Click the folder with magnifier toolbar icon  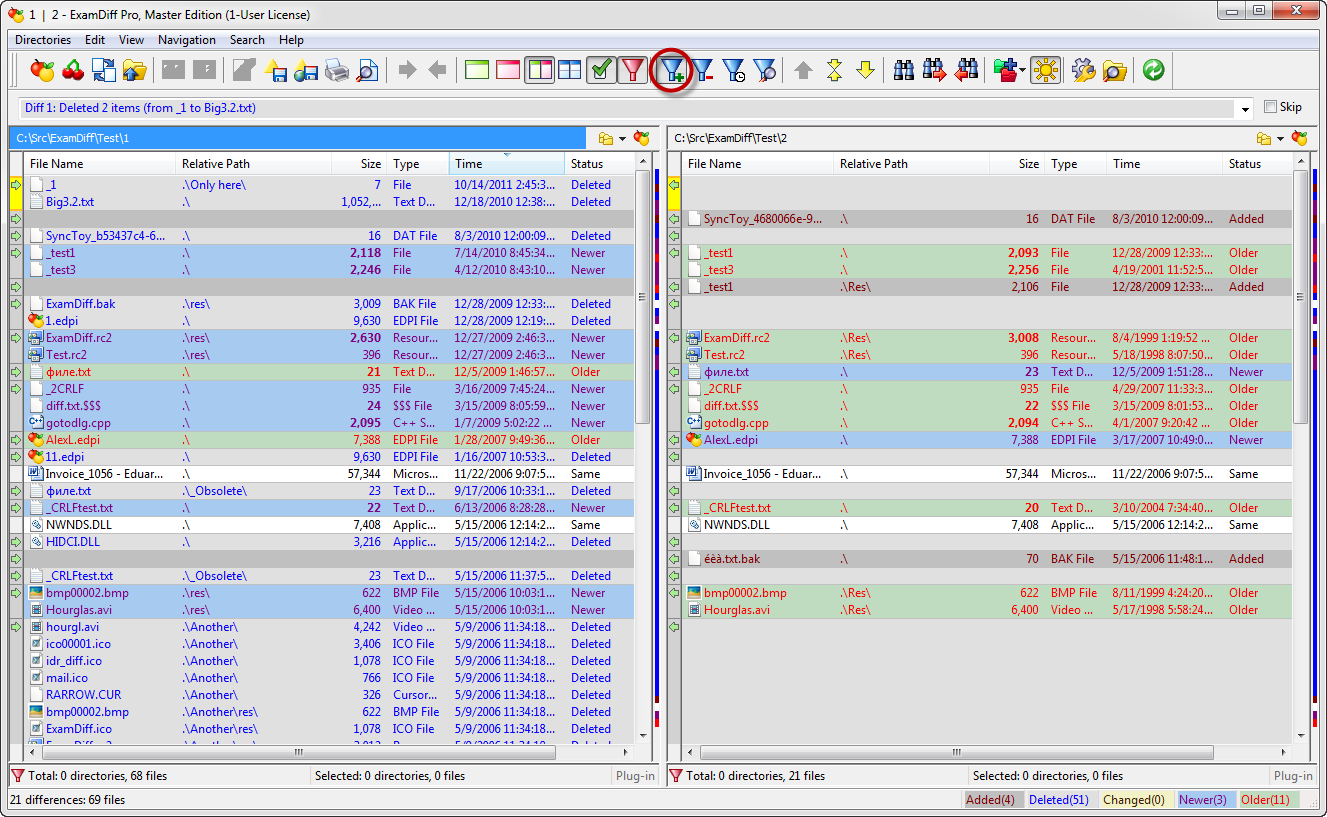coord(1115,70)
